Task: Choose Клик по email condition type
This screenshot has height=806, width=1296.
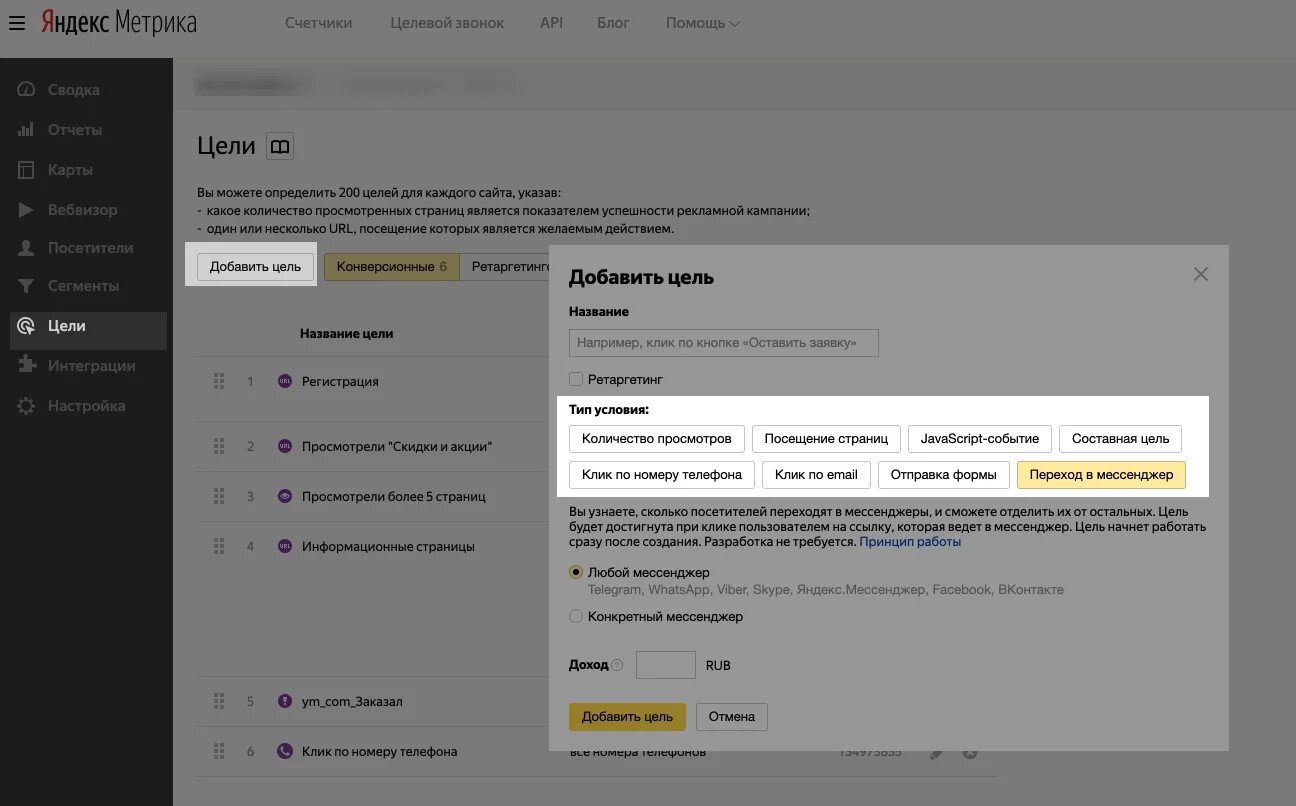Action: pos(816,475)
